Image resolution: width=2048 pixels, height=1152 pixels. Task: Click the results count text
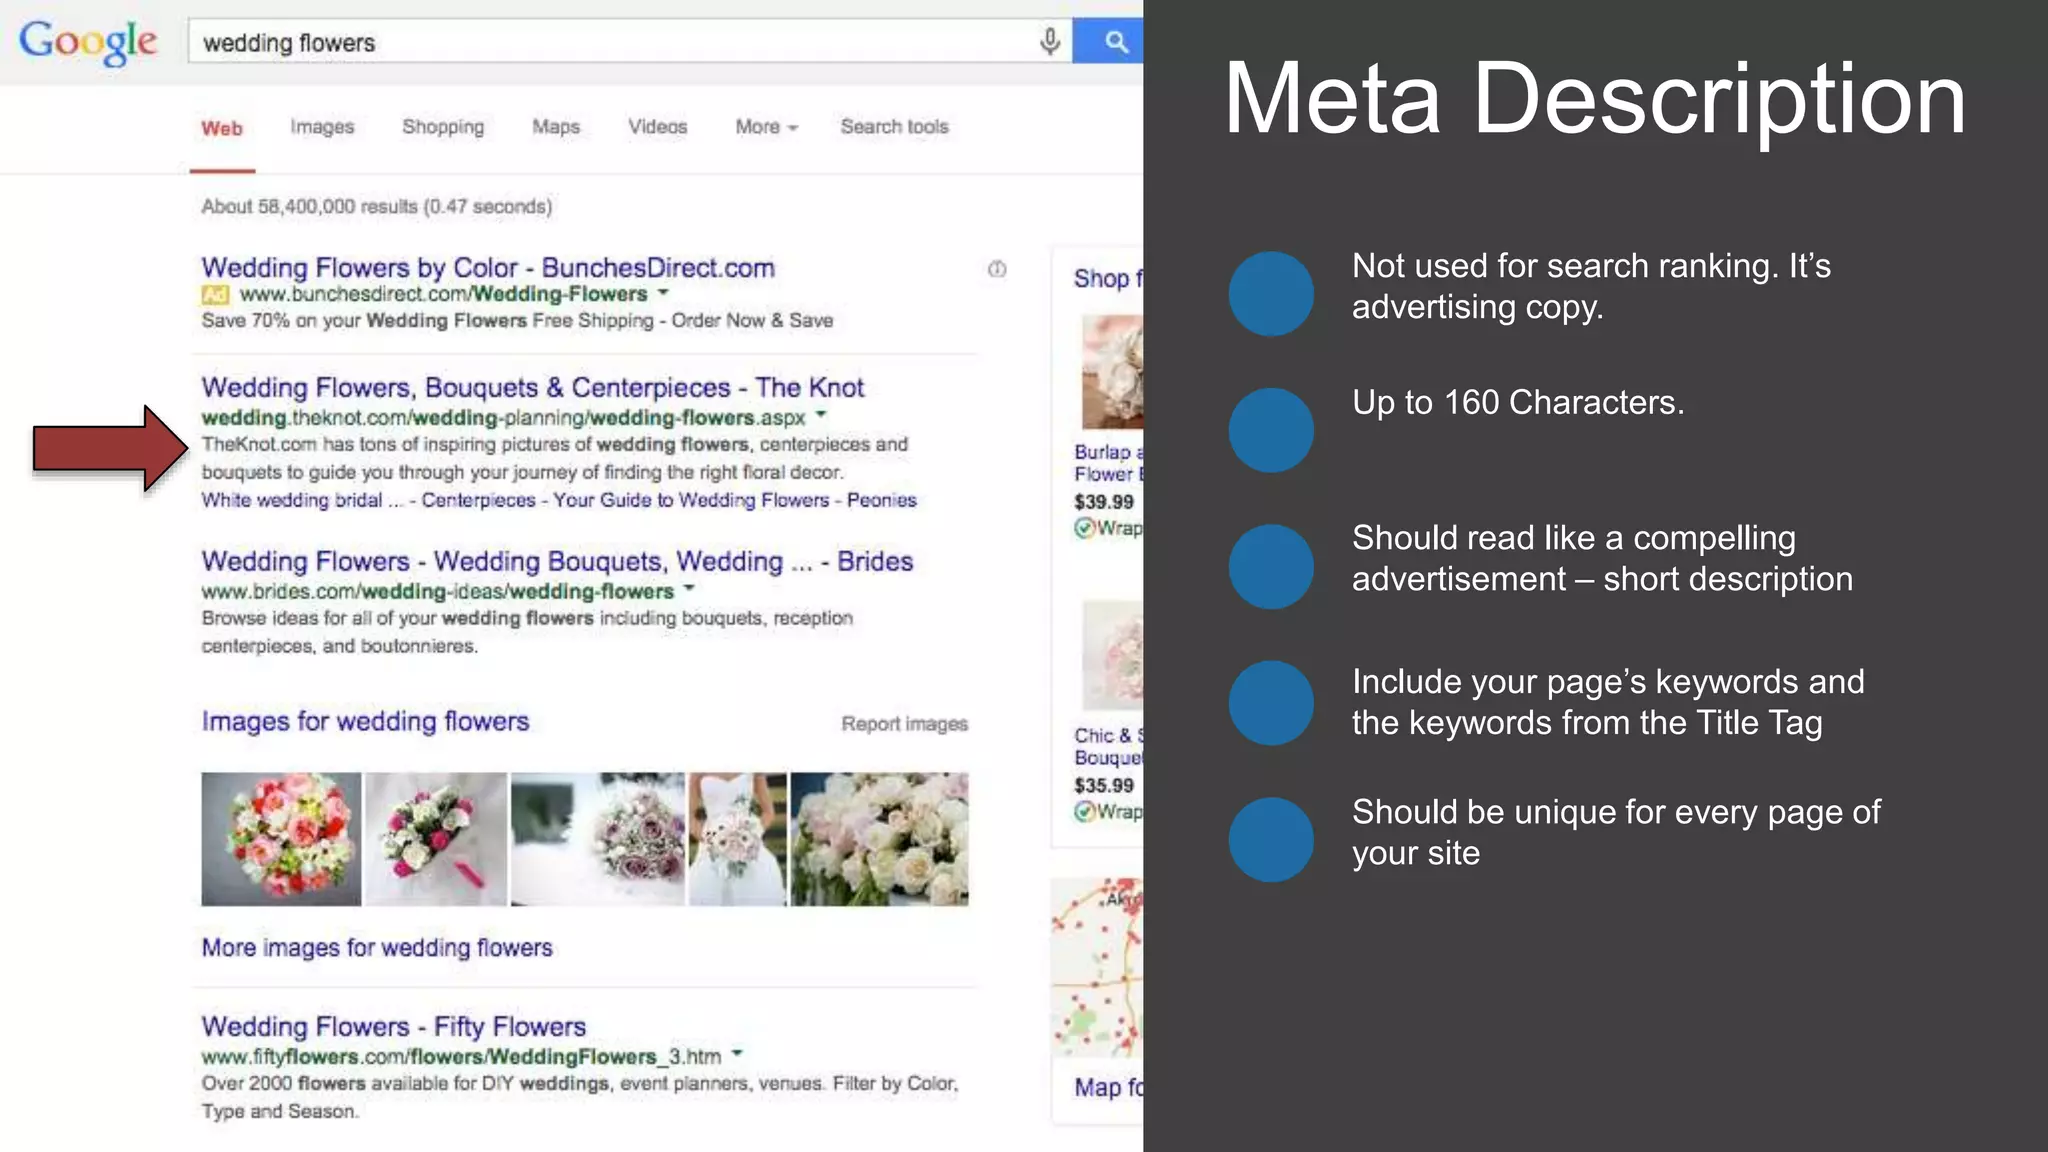pyautogui.click(x=376, y=206)
